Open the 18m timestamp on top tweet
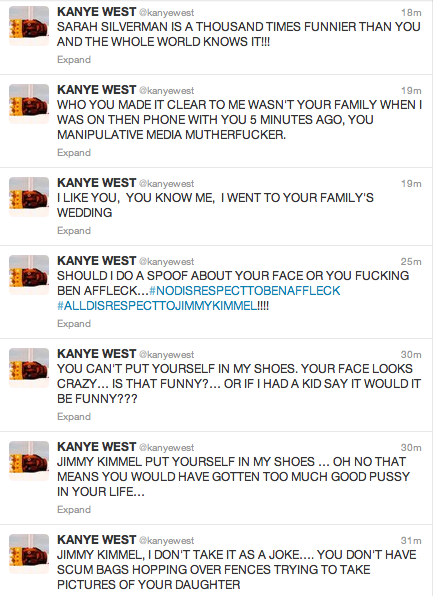This screenshot has width=433, height=596. point(411,13)
